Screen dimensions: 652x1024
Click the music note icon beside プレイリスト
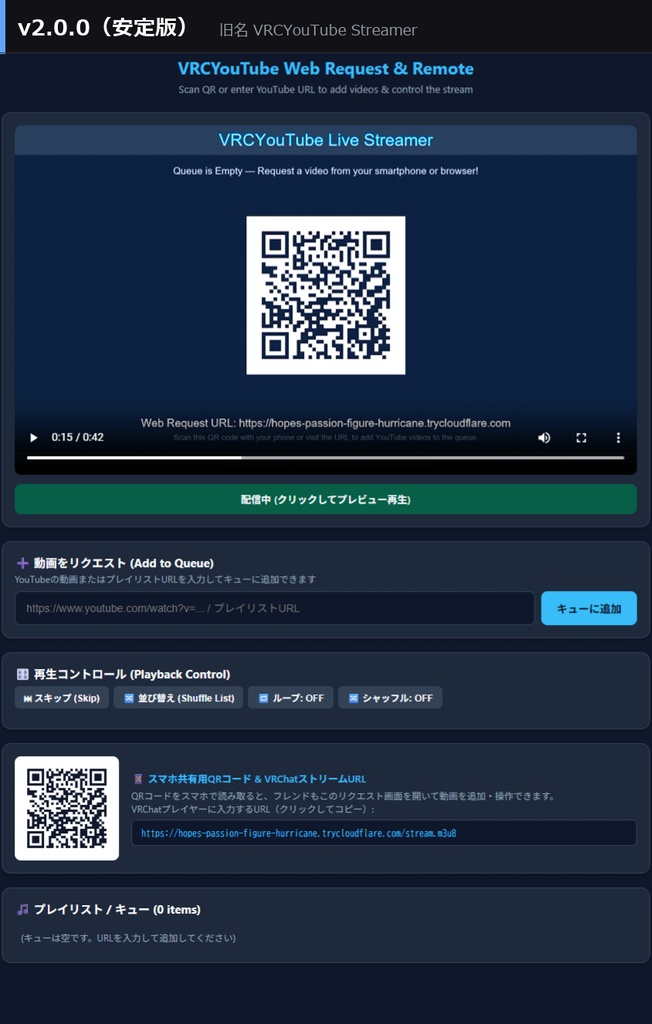pos(22,909)
